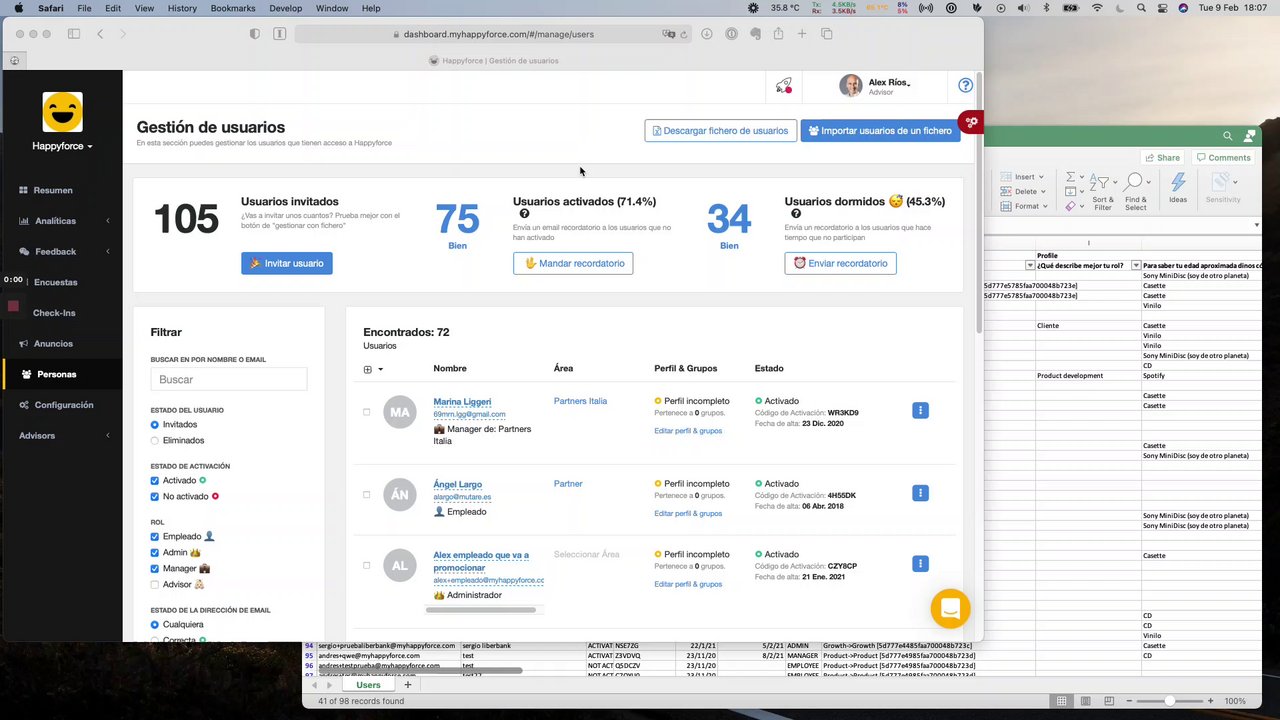Click Safari sidebar toggle icon
Viewport: 1280px width, 720px height.
(73, 34)
